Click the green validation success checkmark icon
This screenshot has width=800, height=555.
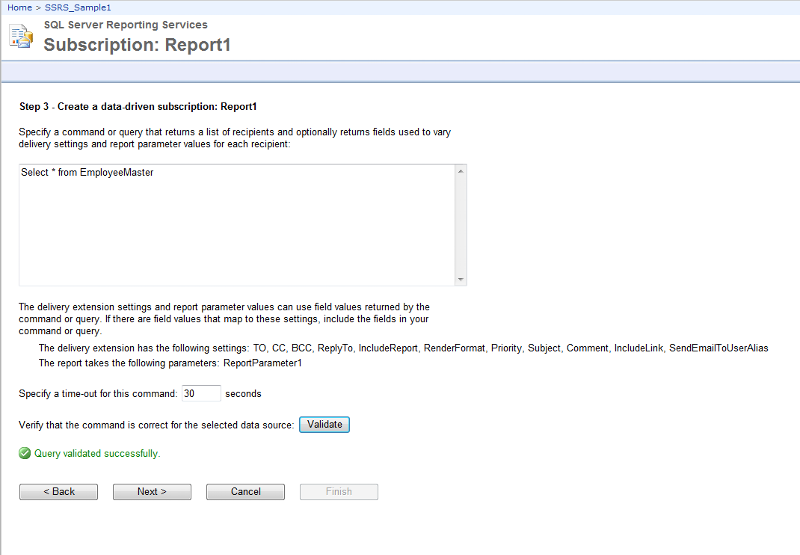pos(24,453)
